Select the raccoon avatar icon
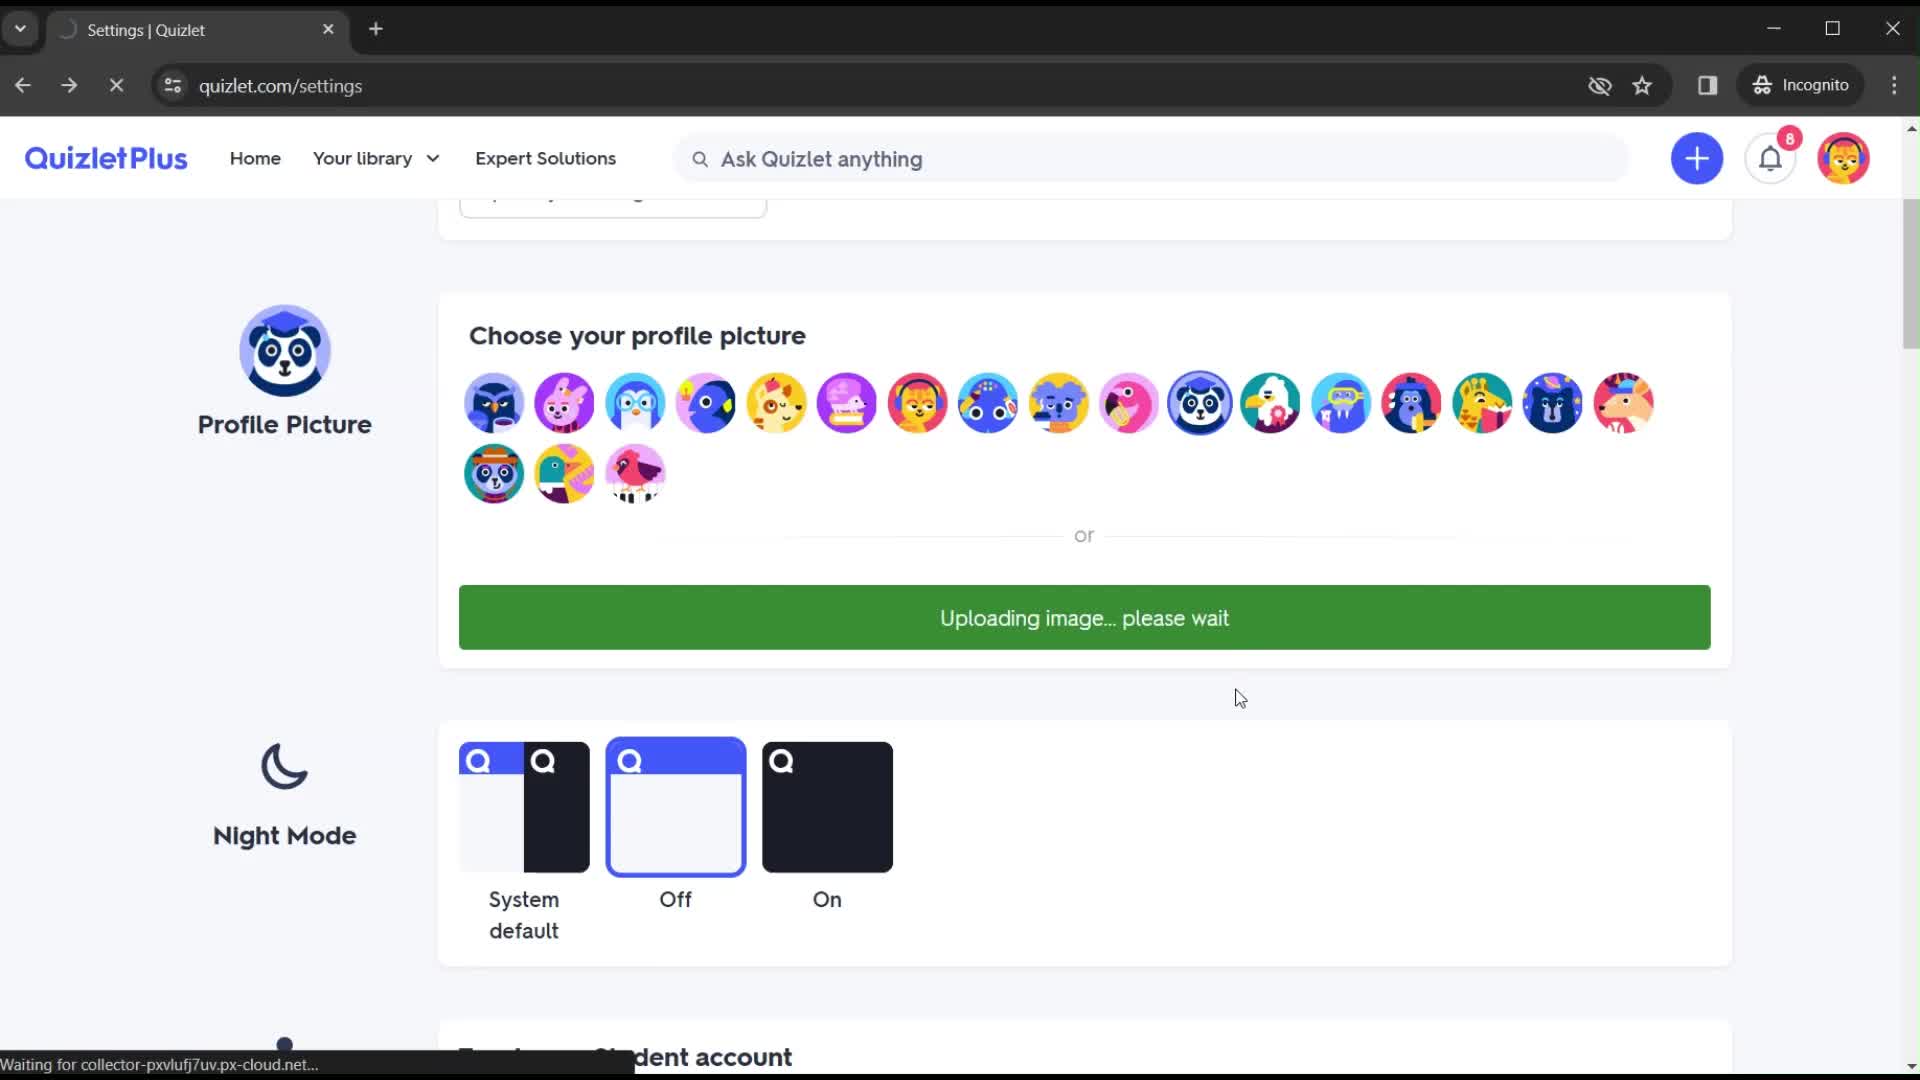Screen dimensions: 1920x1080 (493, 473)
